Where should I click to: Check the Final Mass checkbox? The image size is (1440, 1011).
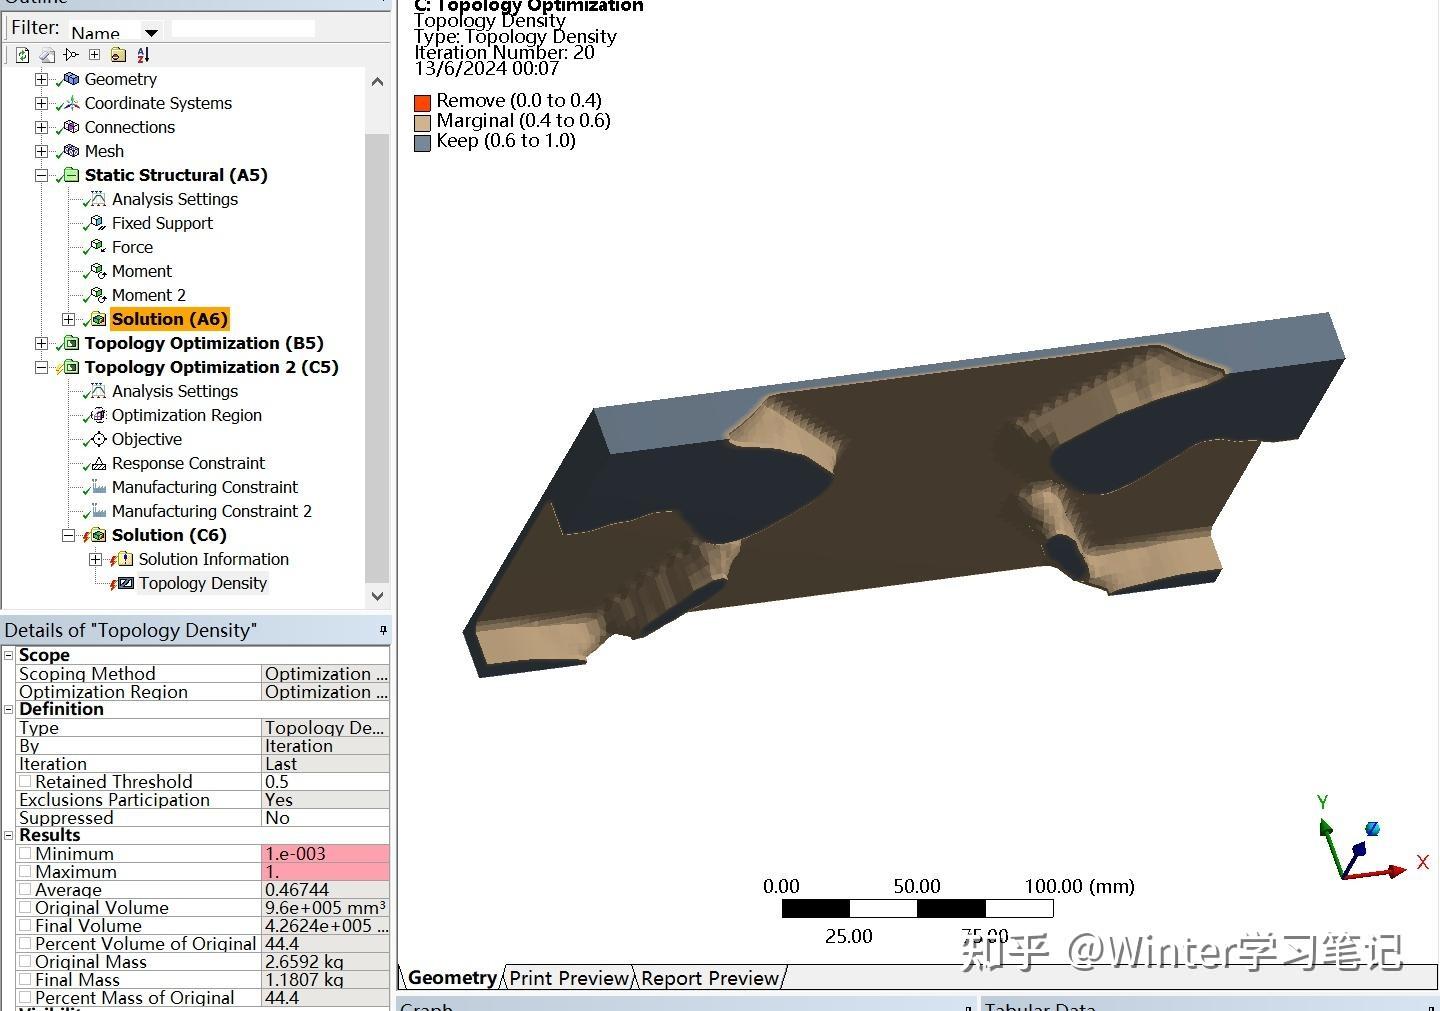pos(27,979)
